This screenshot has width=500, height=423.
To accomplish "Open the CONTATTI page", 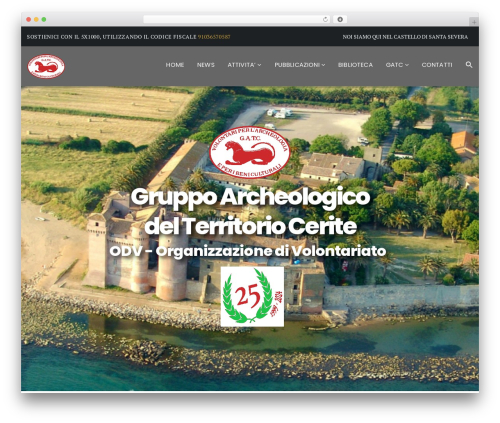I will [x=437, y=65].
